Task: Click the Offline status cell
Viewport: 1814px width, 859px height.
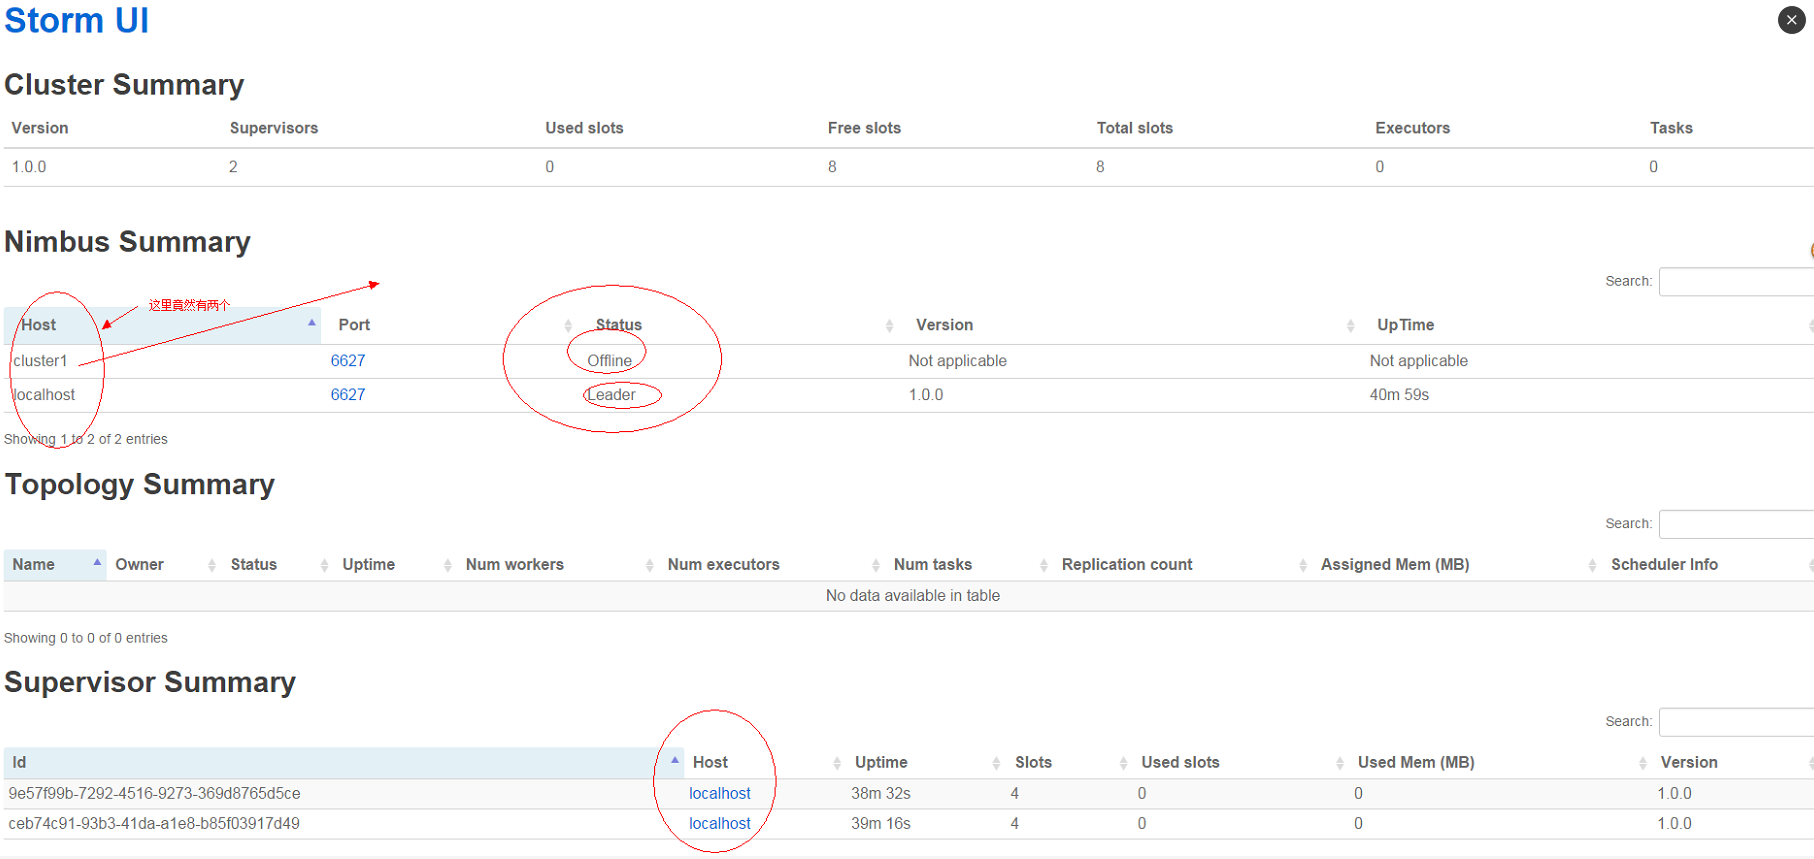Action: [x=610, y=361]
